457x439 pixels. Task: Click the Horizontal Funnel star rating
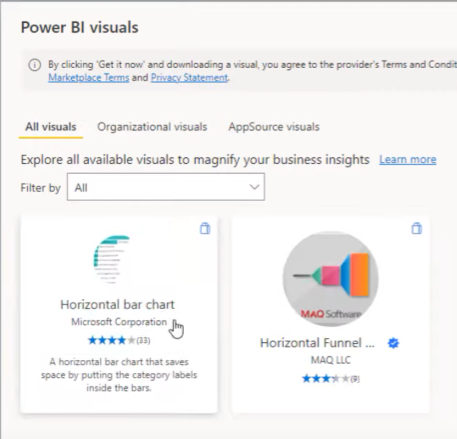point(331,379)
